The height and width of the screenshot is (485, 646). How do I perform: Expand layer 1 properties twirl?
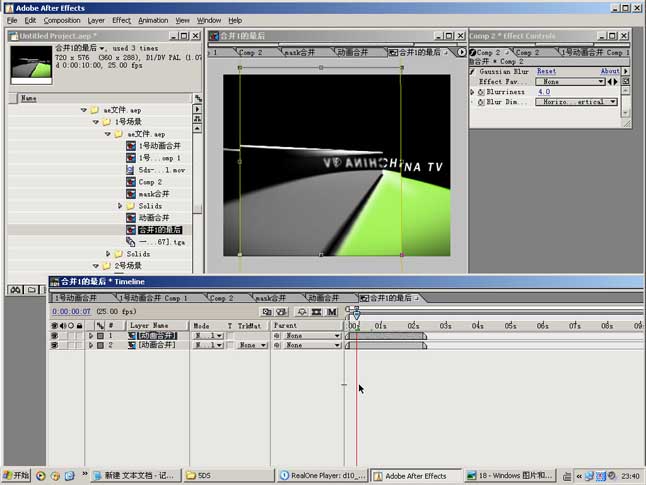coord(91,336)
